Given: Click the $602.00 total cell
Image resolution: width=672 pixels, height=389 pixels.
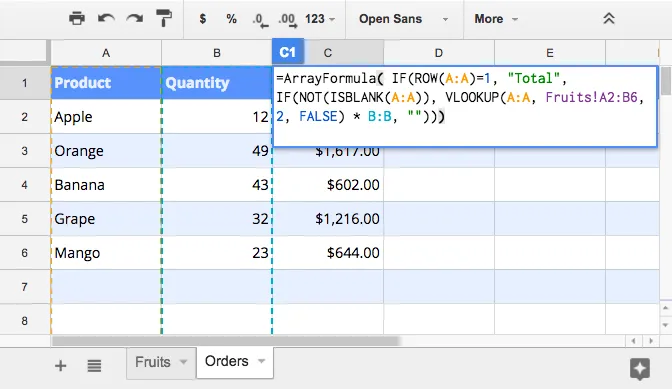Looking at the screenshot, I should (328, 185).
